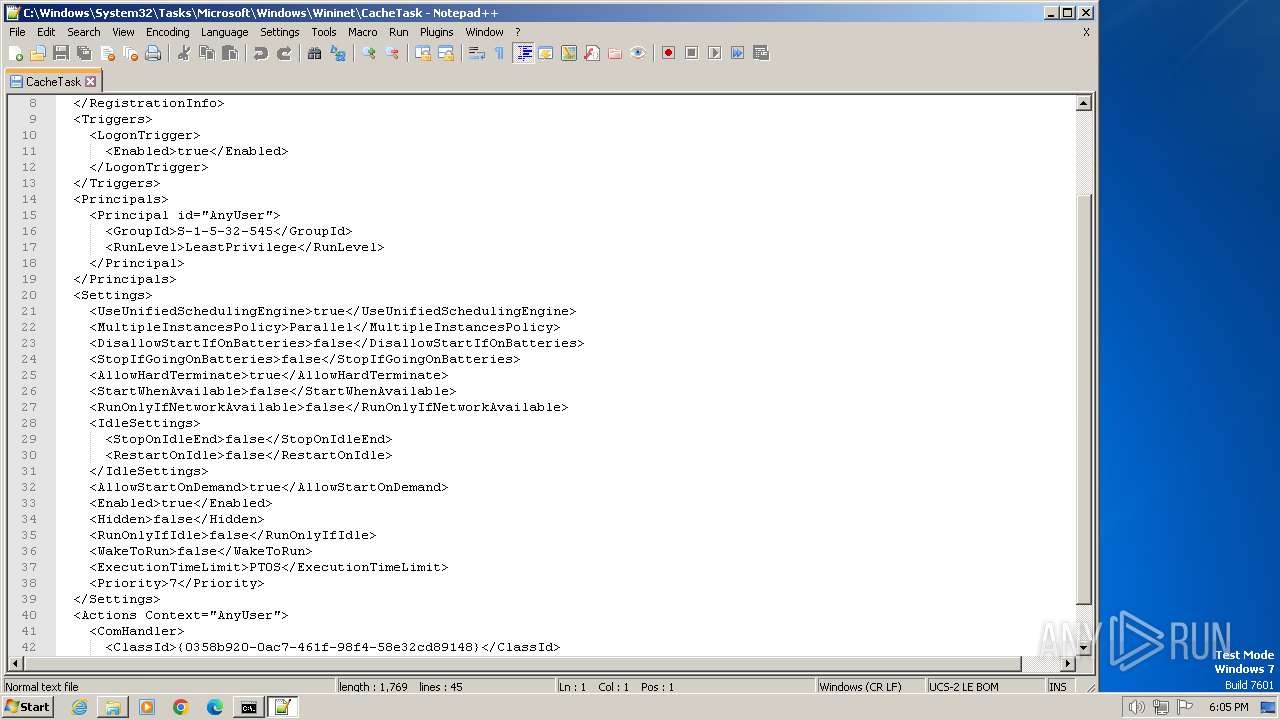Open user-defined language dialog icon
Viewport: 1280px width, 720px height.
545,53
